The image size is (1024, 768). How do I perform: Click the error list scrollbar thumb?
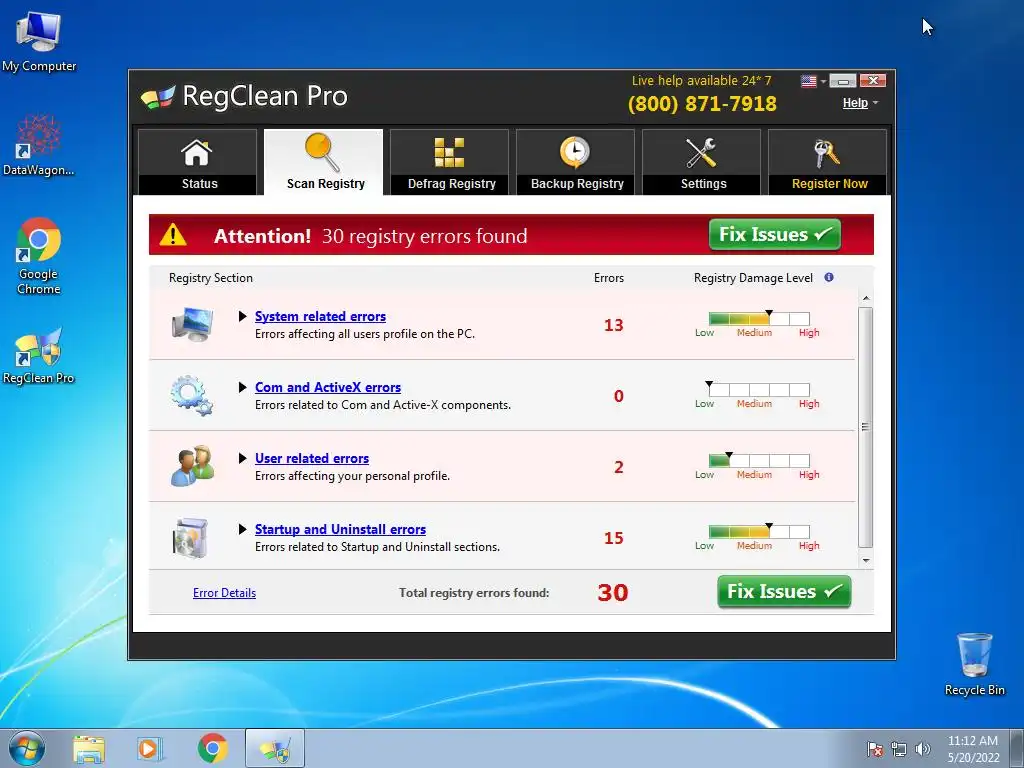pyautogui.click(x=866, y=427)
